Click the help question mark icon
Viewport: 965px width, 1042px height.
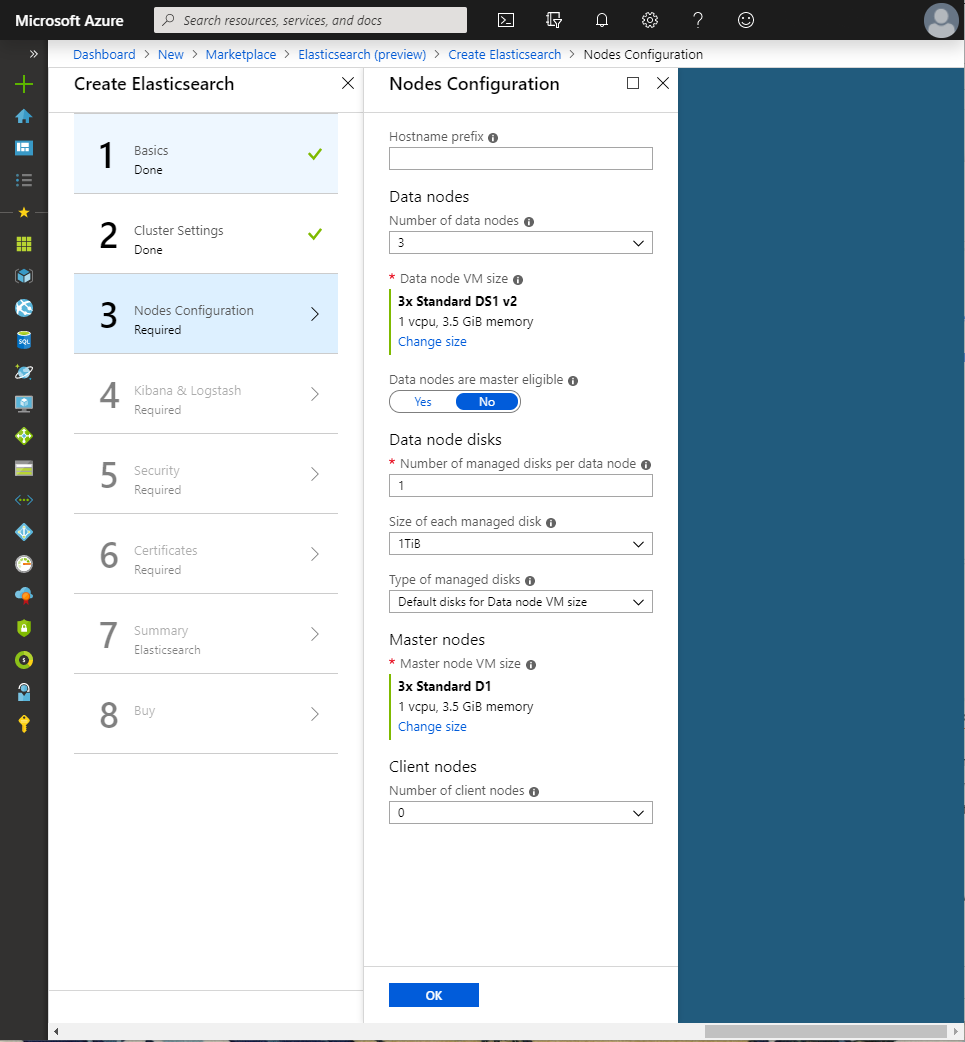(698, 20)
